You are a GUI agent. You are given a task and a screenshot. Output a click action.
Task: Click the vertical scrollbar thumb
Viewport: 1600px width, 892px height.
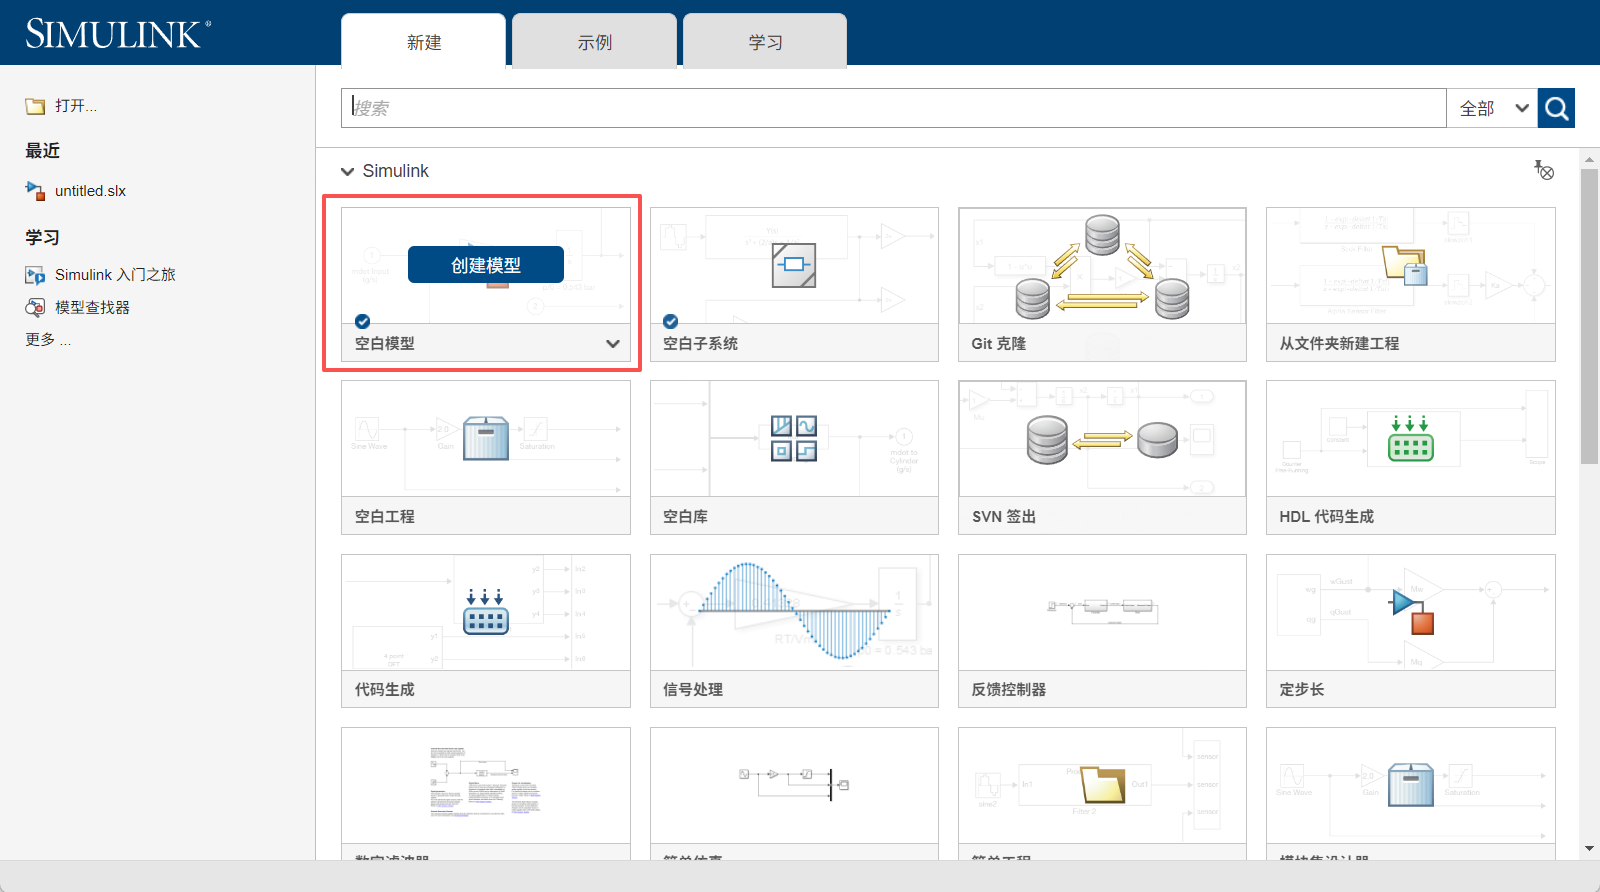tap(1589, 316)
